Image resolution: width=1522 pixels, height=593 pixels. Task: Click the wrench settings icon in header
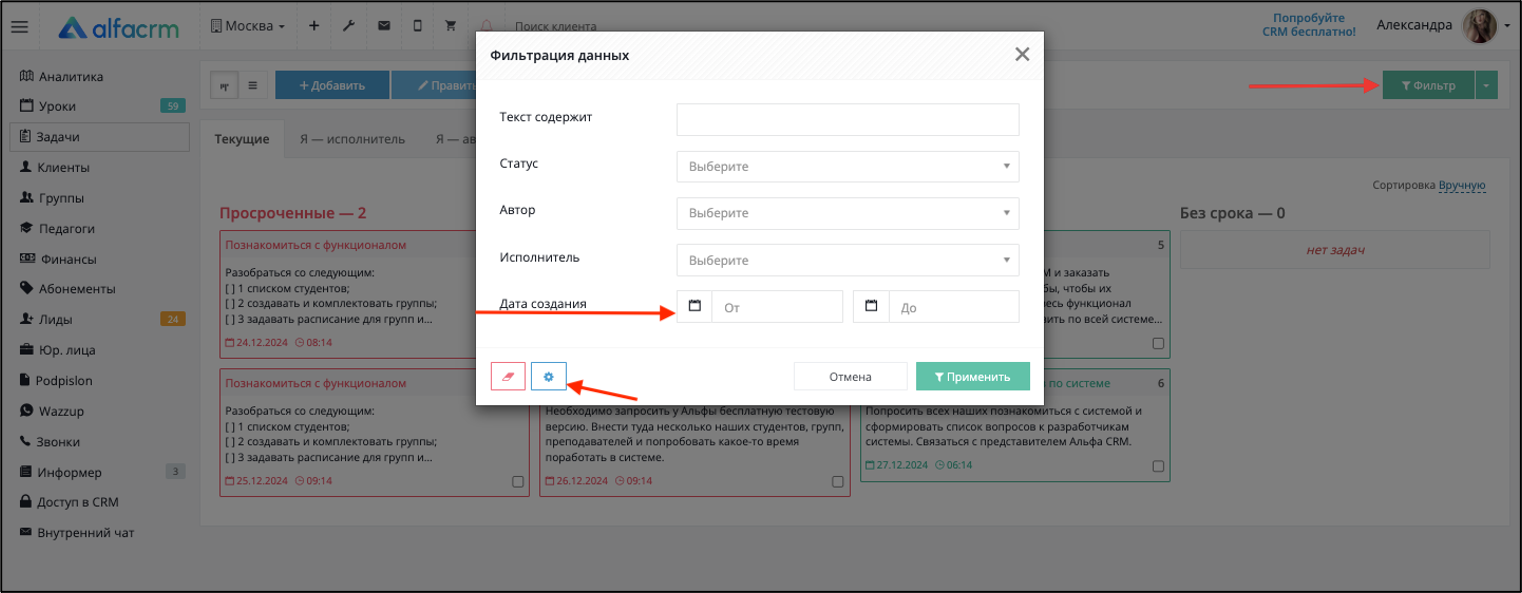point(349,26)
